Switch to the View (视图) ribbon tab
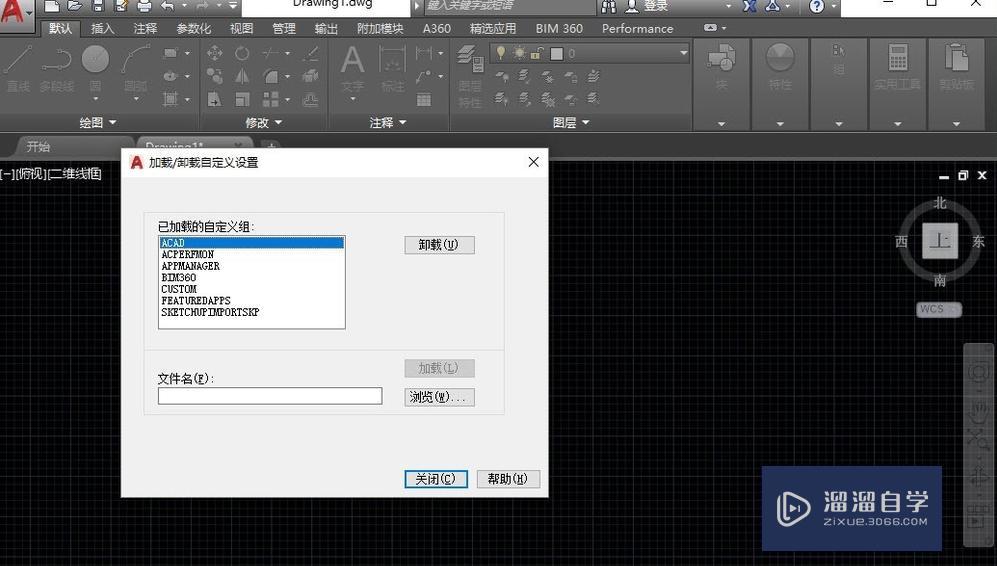This screenshot has width=997, height=566. click(241, 29)
